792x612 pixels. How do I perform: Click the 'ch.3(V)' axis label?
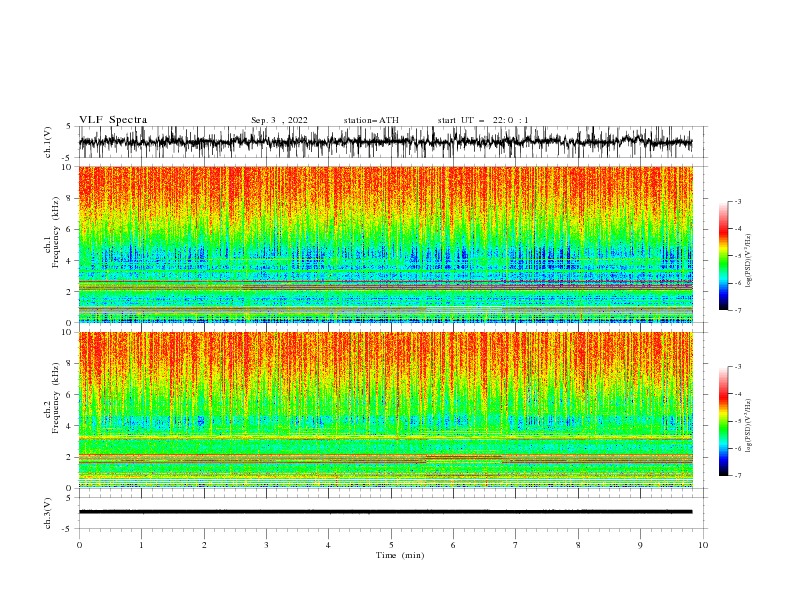point(48,513)
